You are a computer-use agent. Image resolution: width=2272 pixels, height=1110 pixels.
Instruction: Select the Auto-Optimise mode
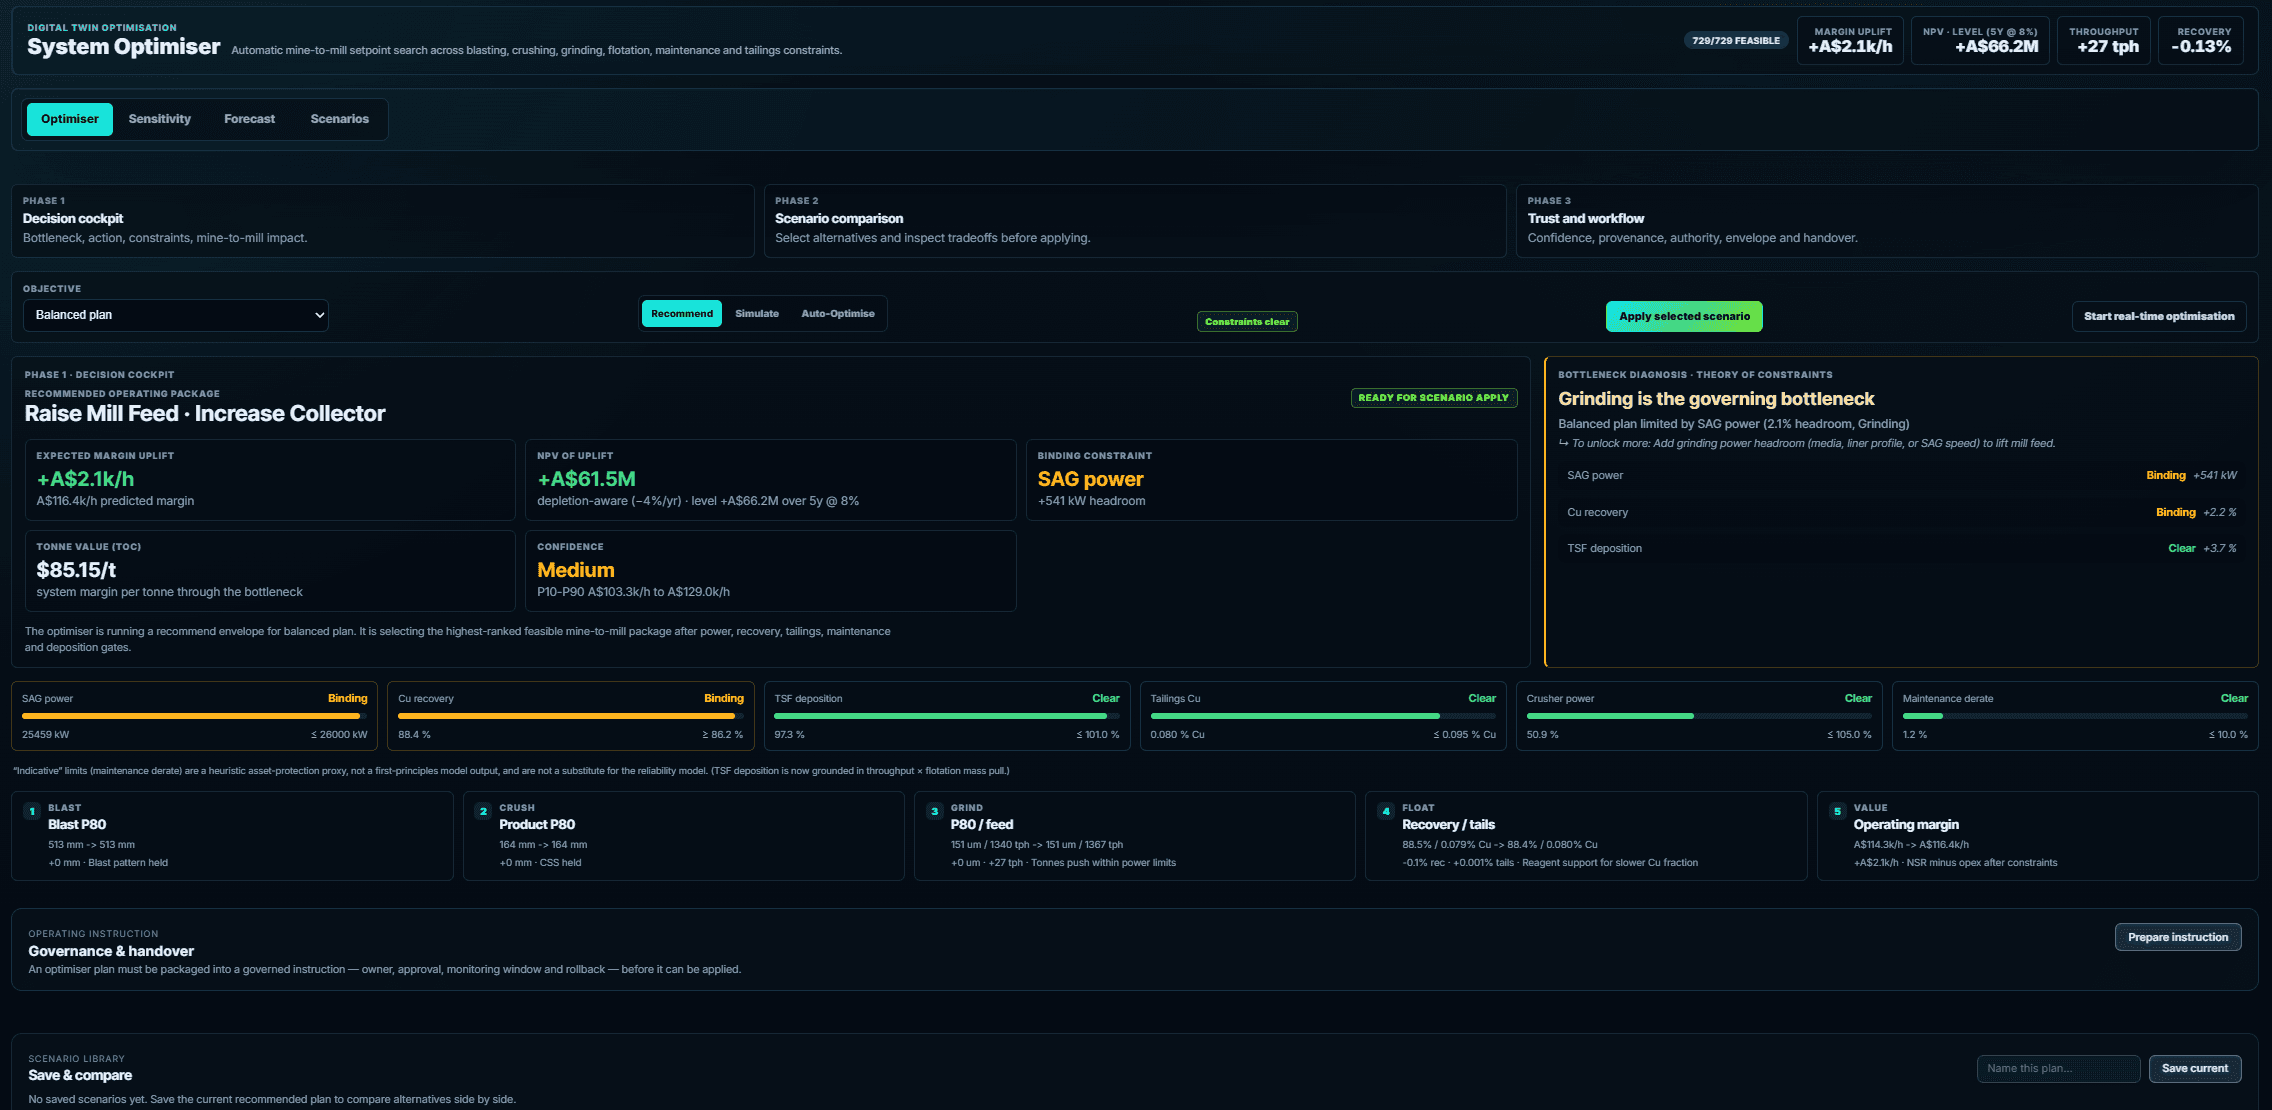(838, 314)
